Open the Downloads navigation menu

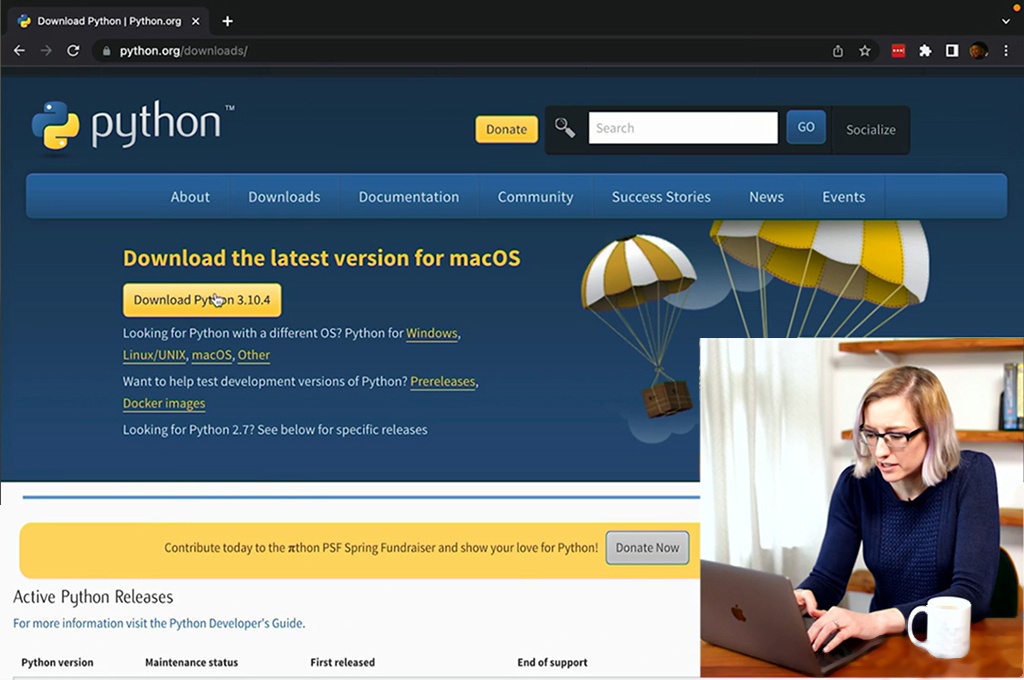pos(284,197)
